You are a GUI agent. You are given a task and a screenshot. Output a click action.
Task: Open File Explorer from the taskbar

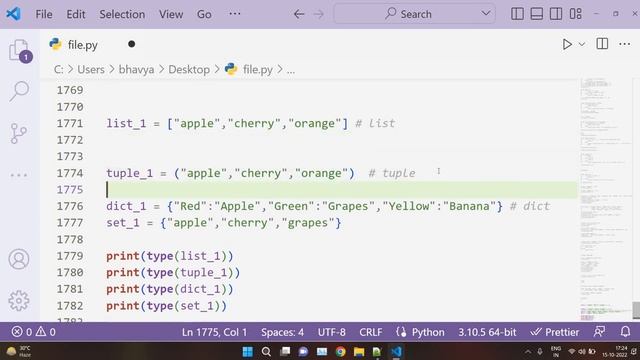pos(359,351)
